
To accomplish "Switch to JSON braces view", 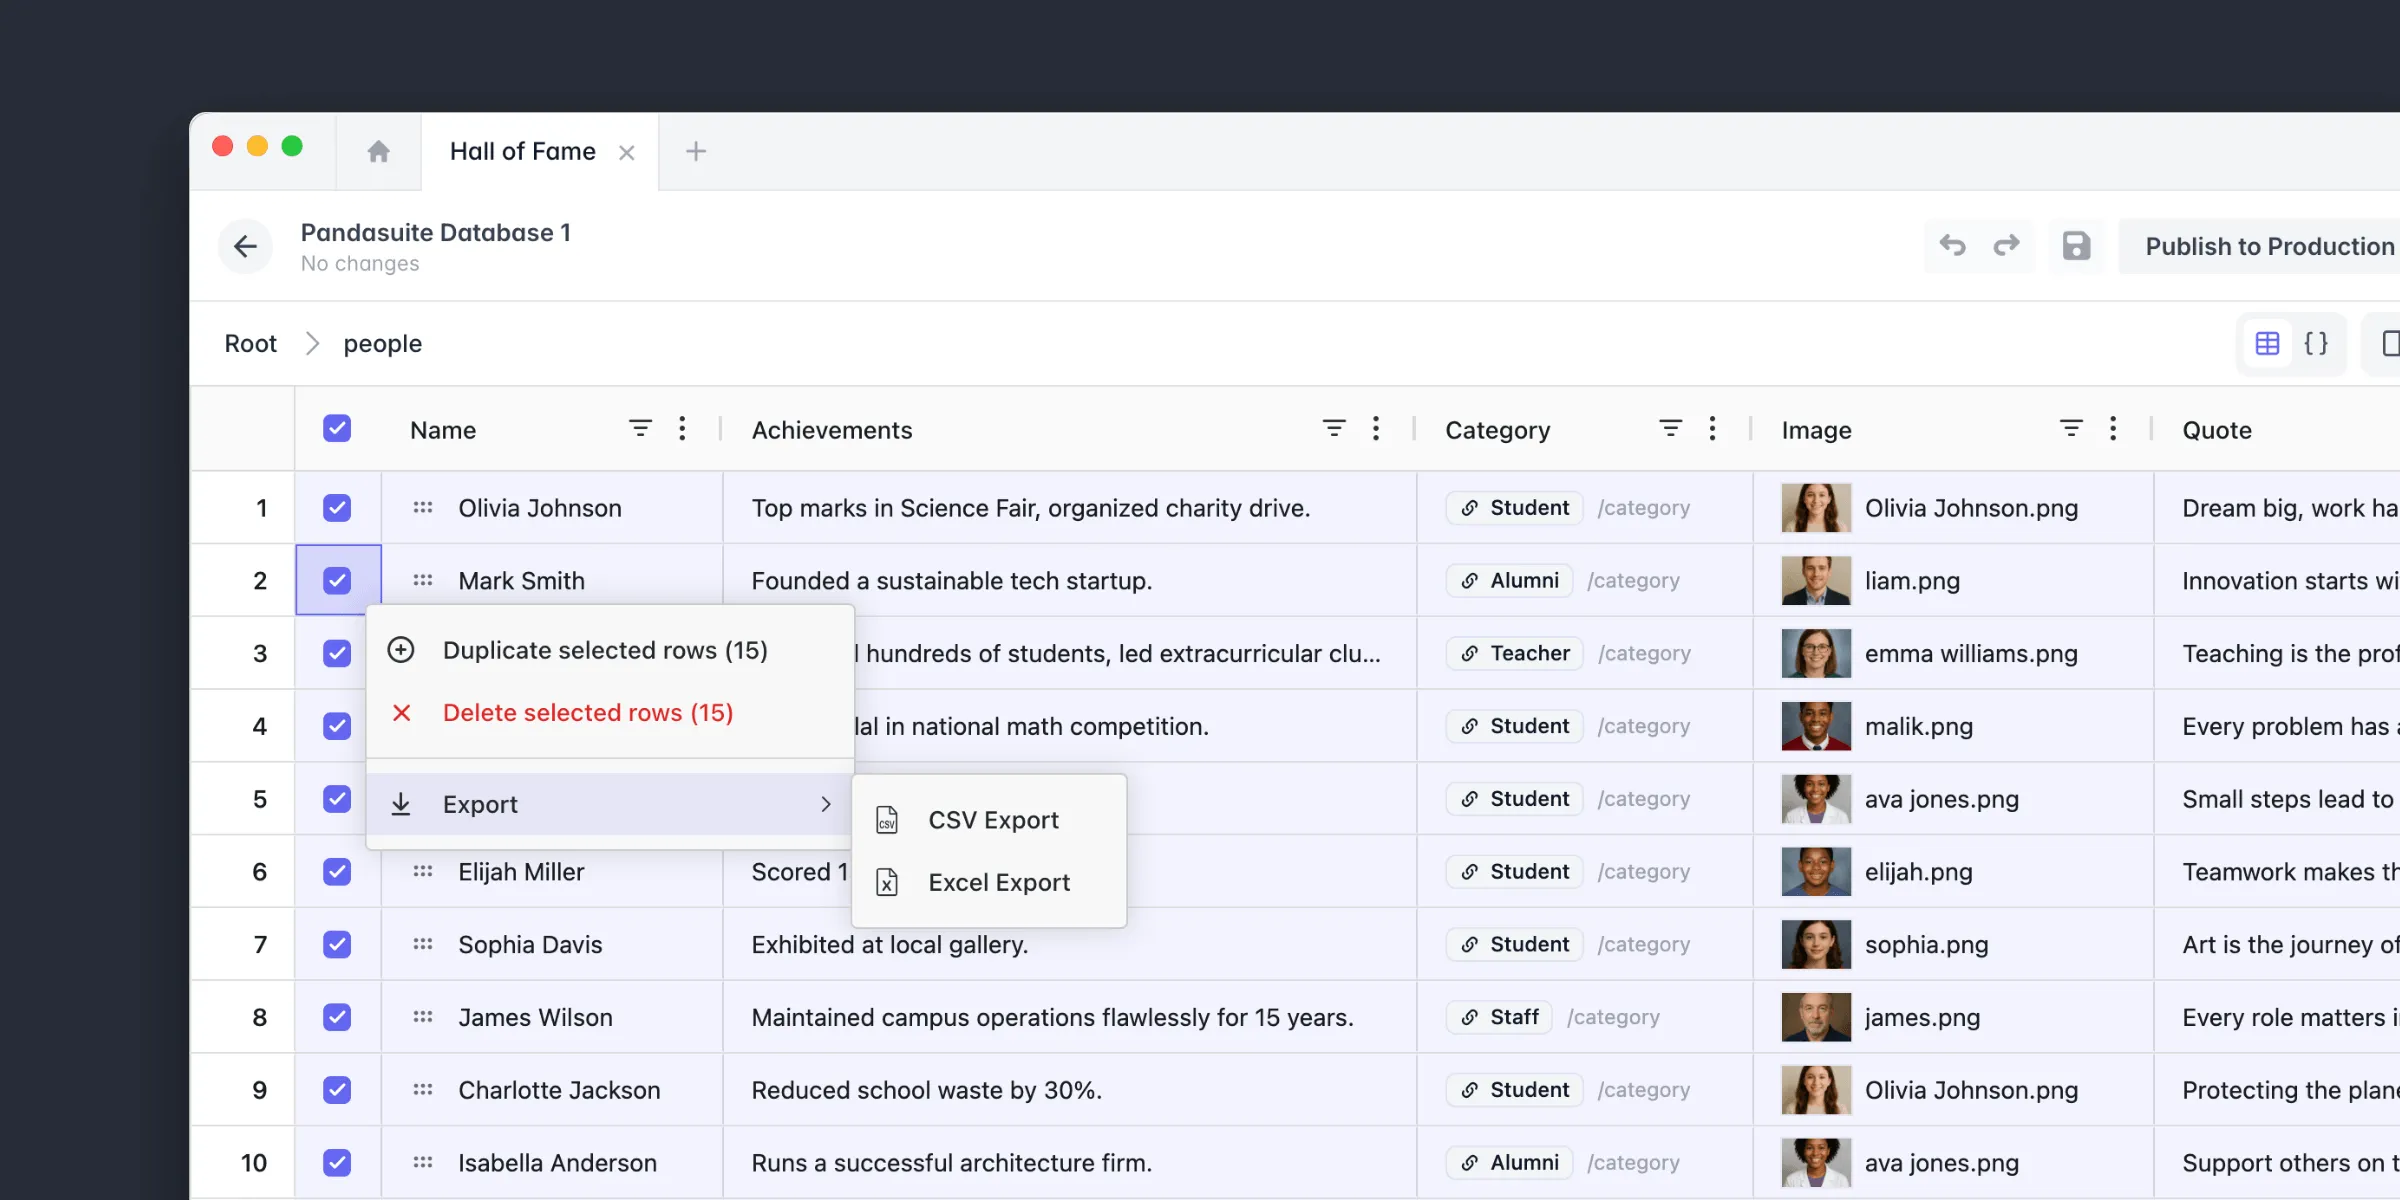I will pyautogui.click(x=2316, y=344).
